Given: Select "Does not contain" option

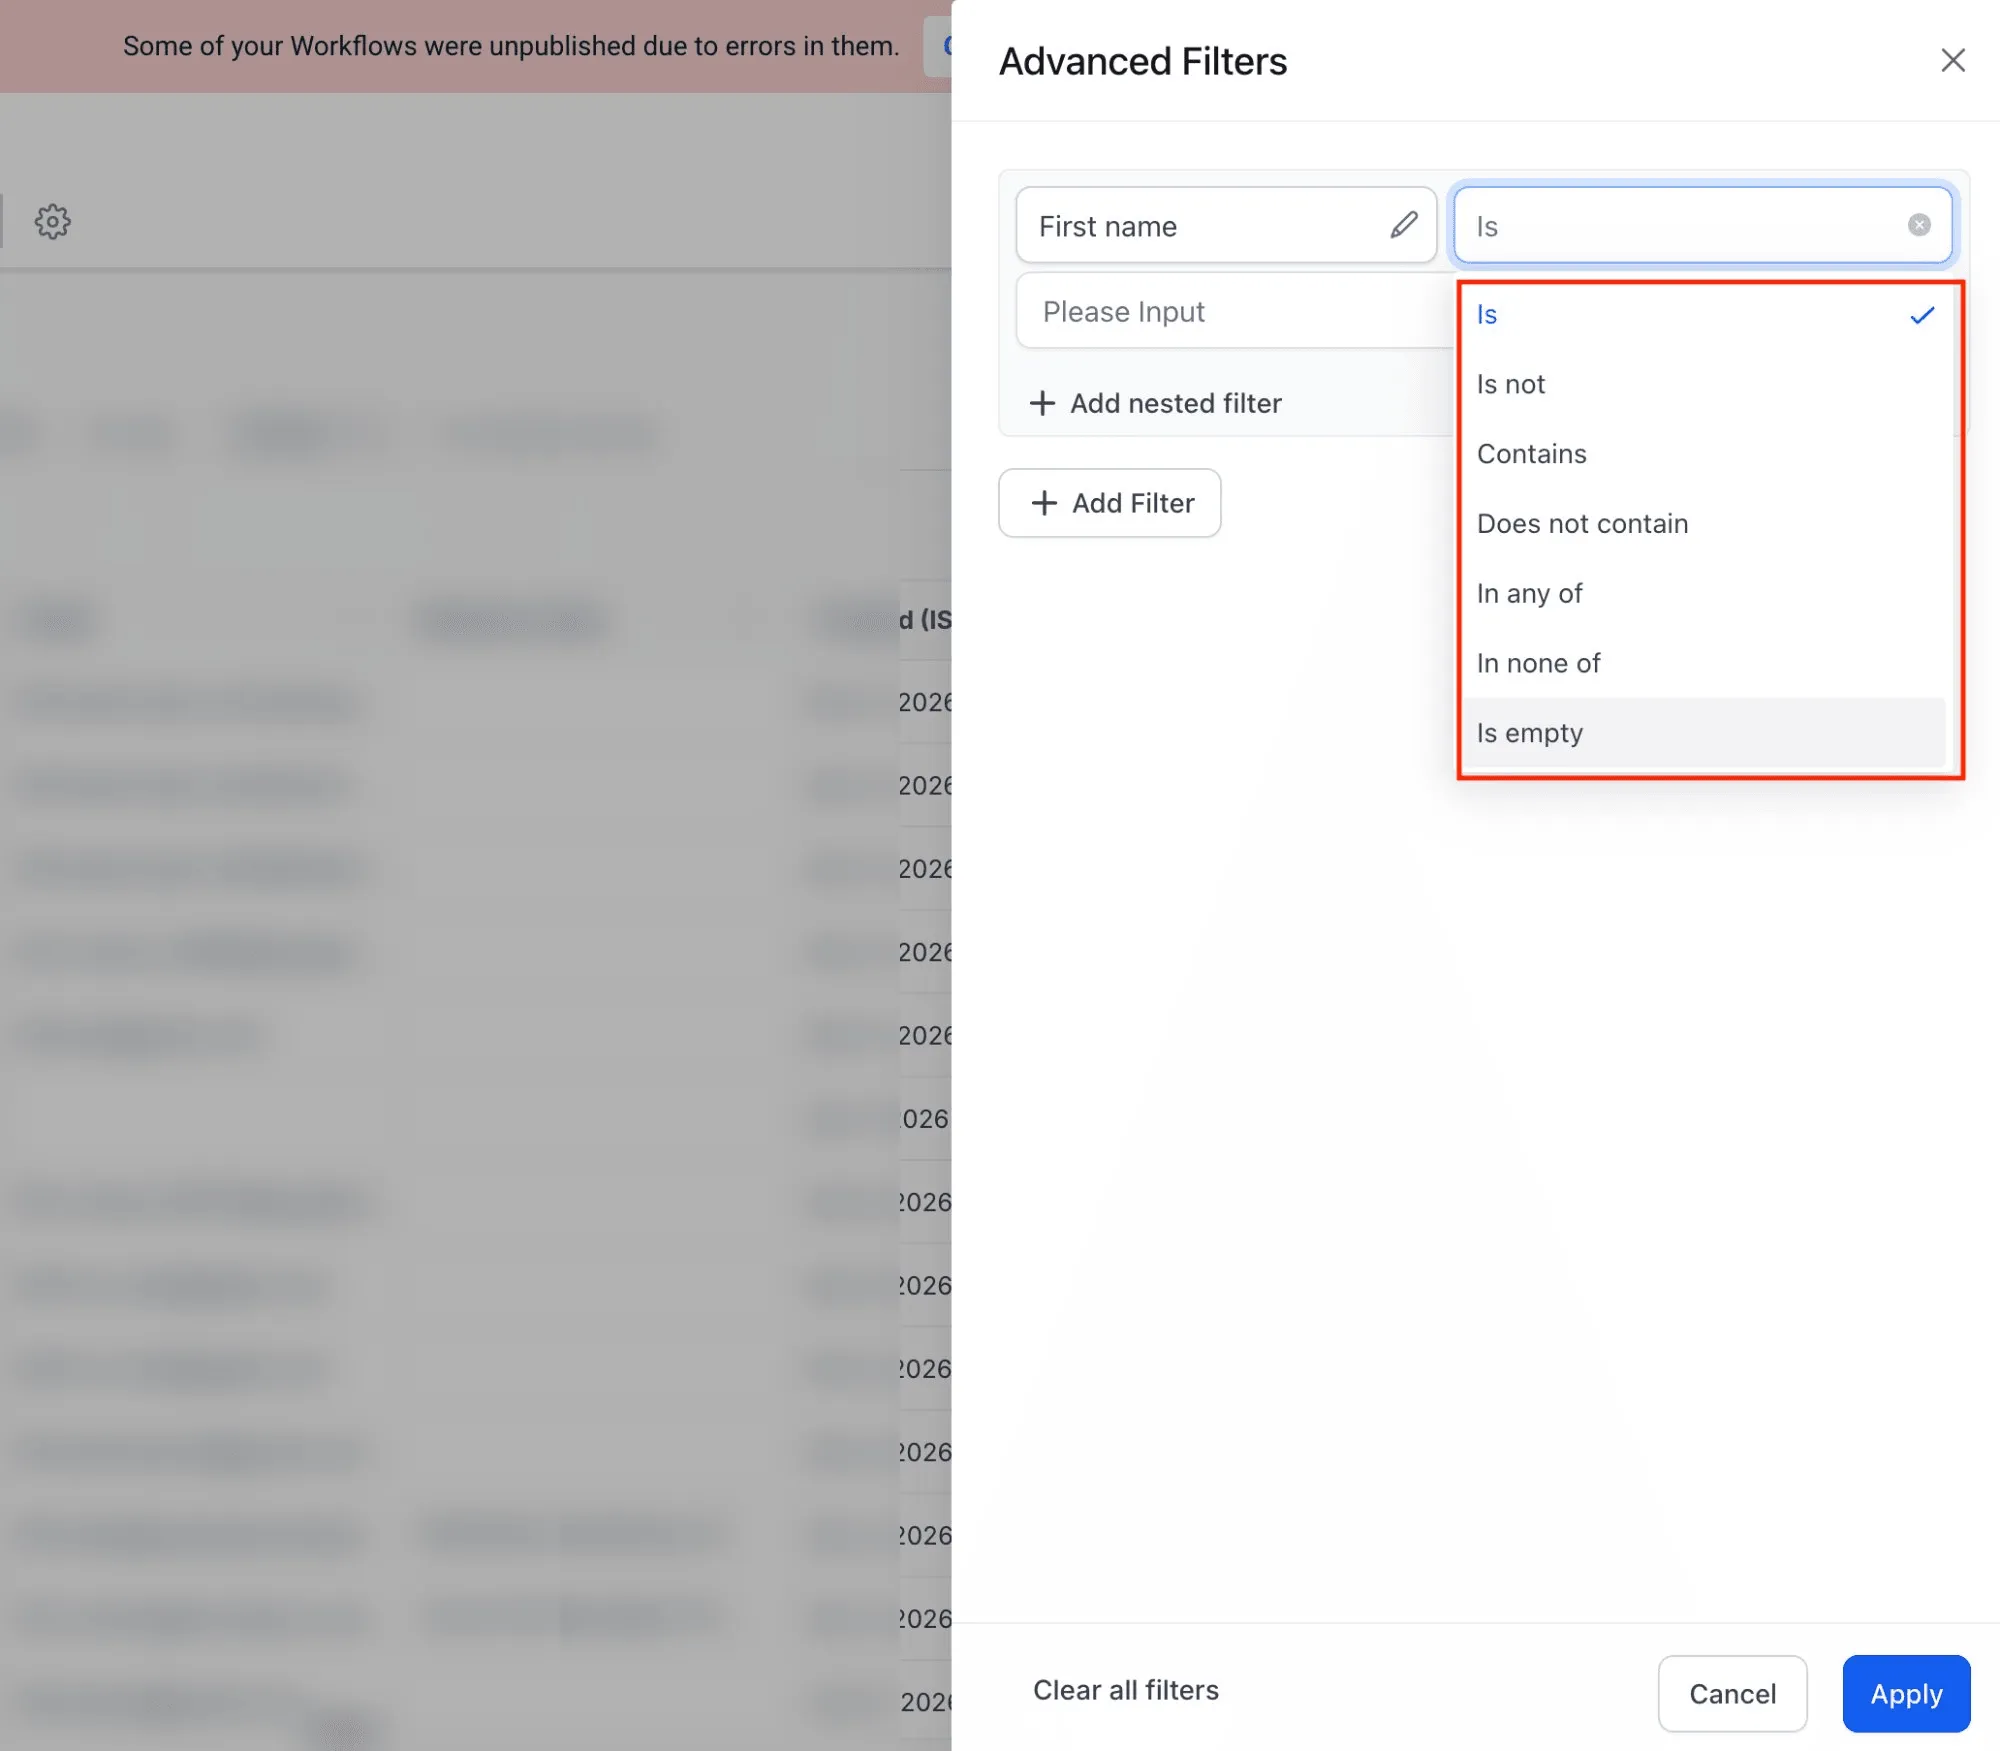Looking at the screenshot, I should pyautogui.click(x=1703, y=524).
